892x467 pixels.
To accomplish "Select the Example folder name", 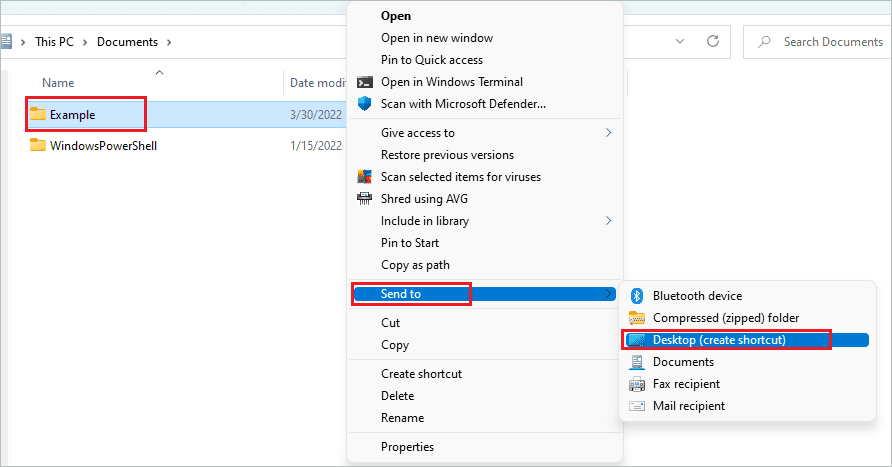I will pos(72,115).
